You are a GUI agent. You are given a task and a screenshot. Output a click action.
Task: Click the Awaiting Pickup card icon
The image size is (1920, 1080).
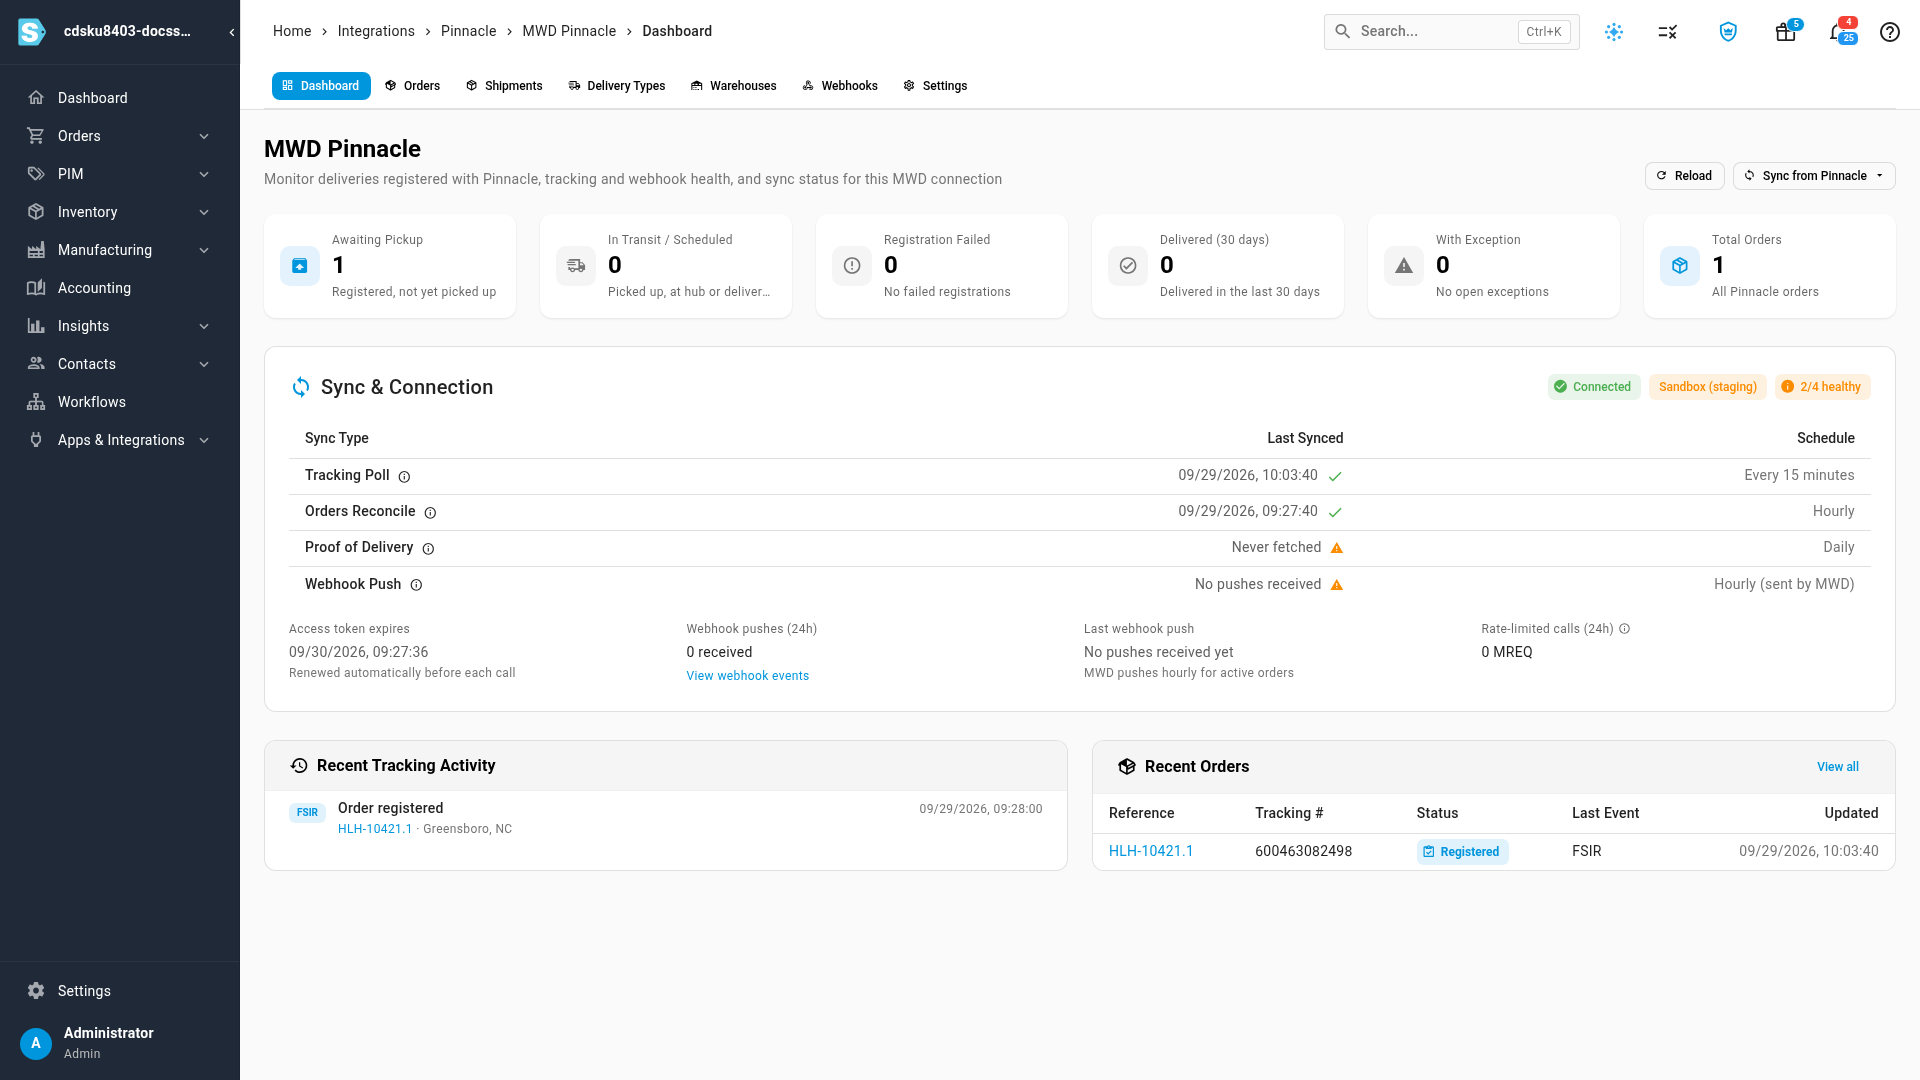coord(300,266)
